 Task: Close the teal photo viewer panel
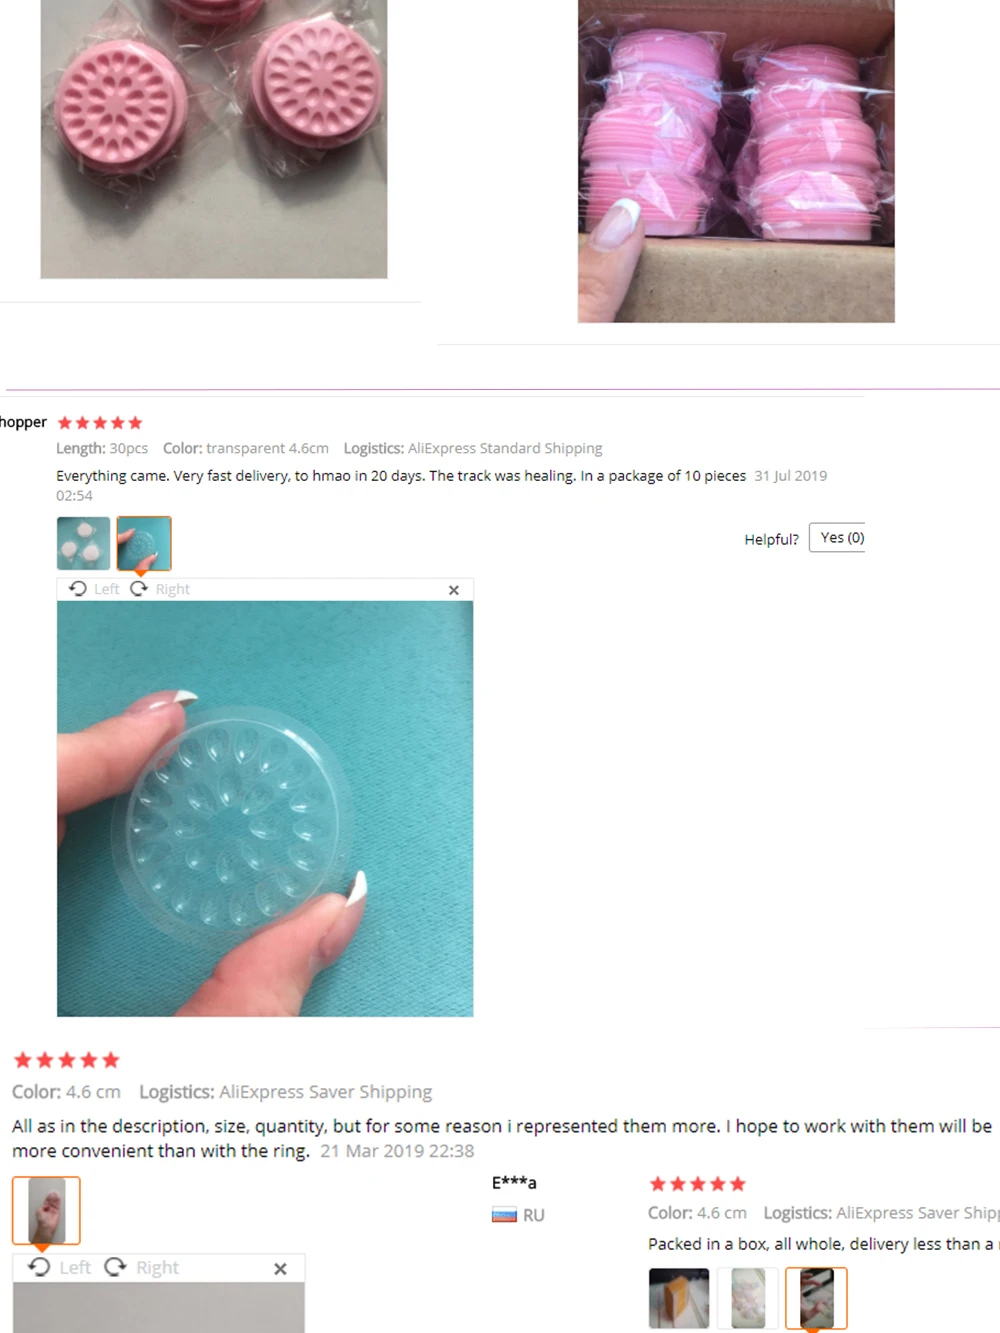pyautogui.click(x=454, y=590)
